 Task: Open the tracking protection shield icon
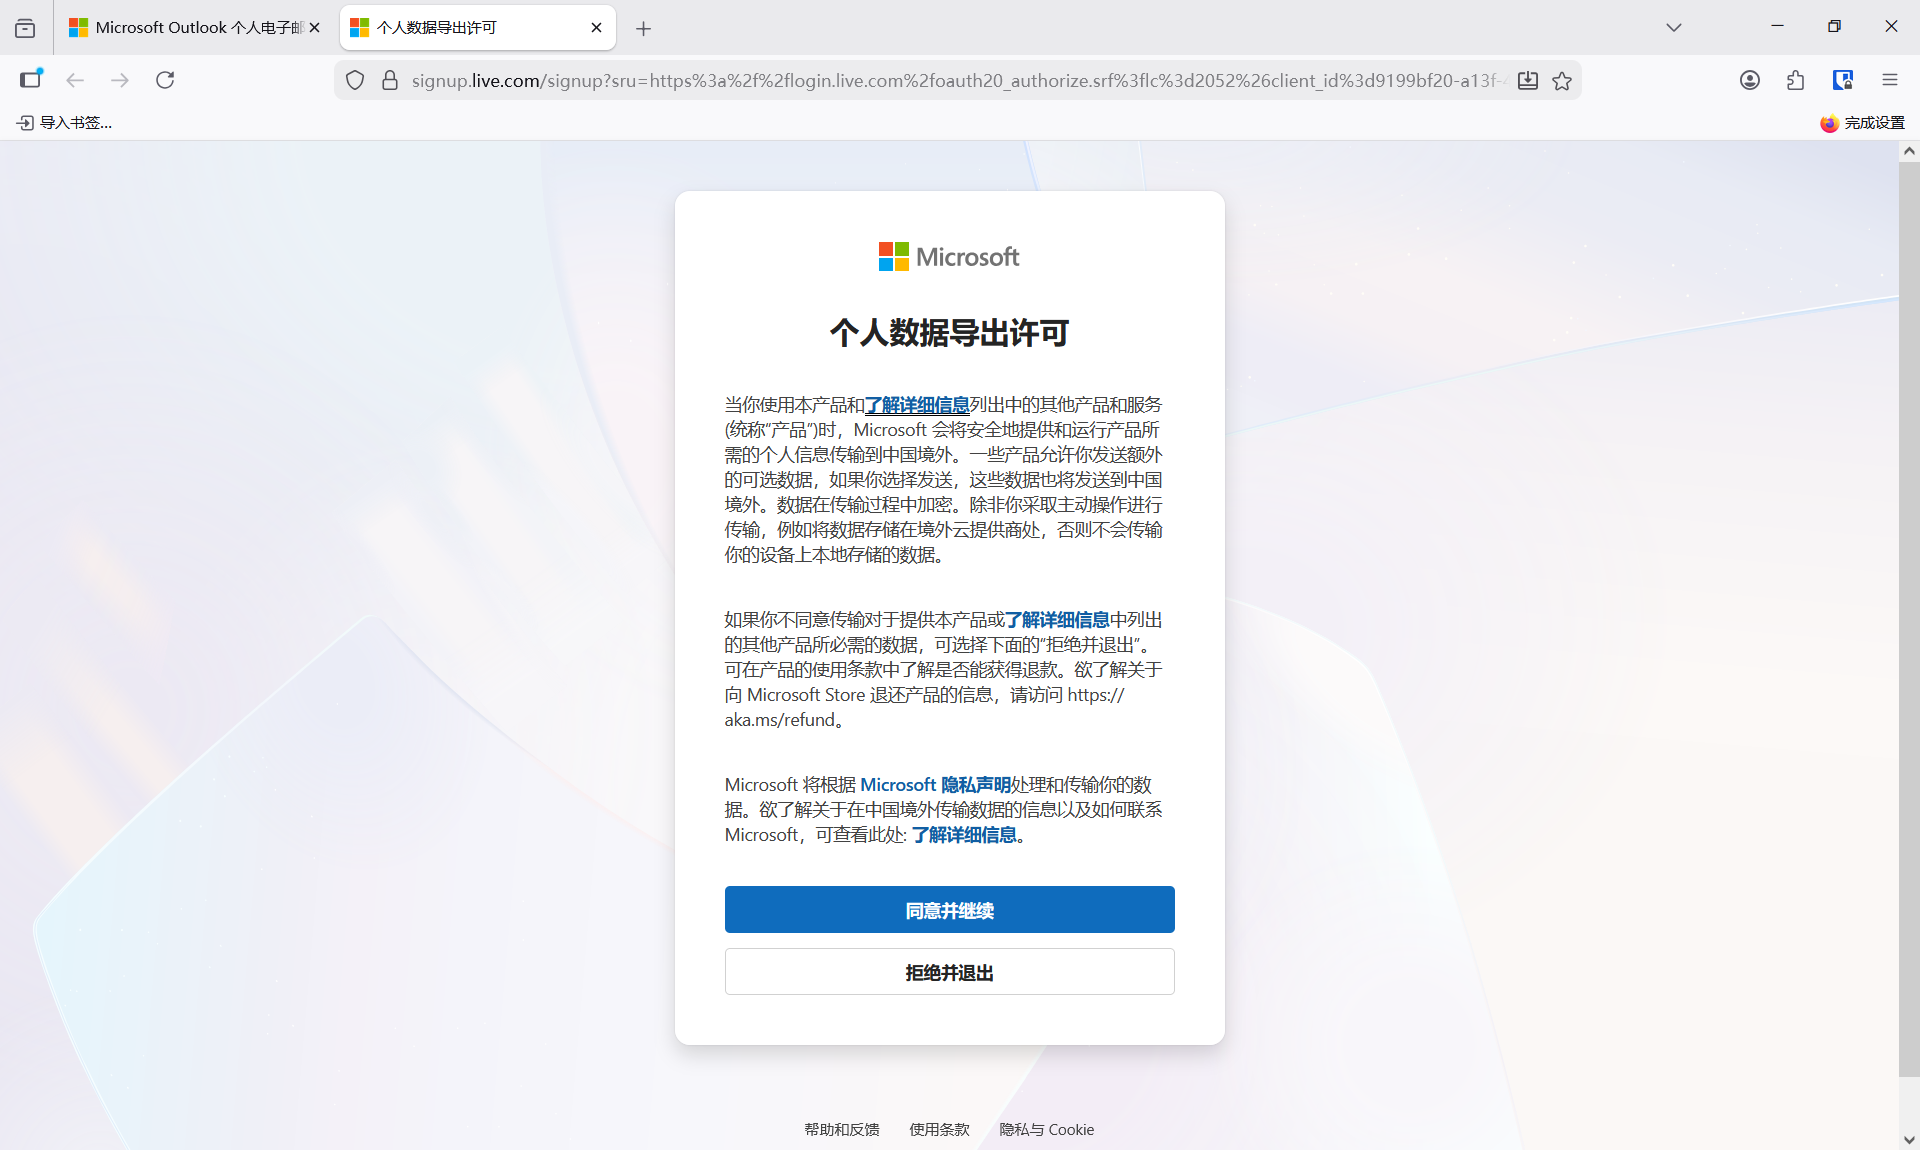tap(355, 80)
